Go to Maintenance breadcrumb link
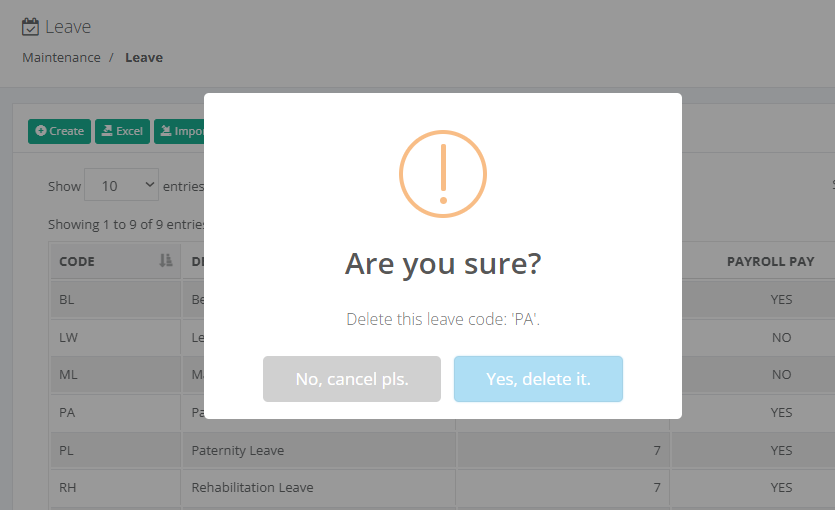 61,57
